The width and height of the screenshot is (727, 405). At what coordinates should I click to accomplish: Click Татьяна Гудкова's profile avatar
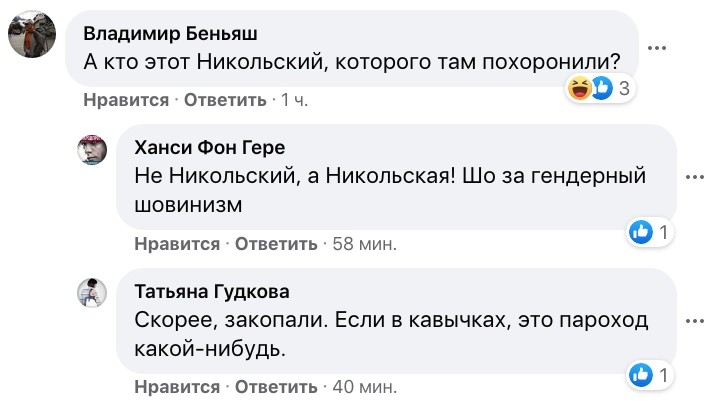click(93, 292)
